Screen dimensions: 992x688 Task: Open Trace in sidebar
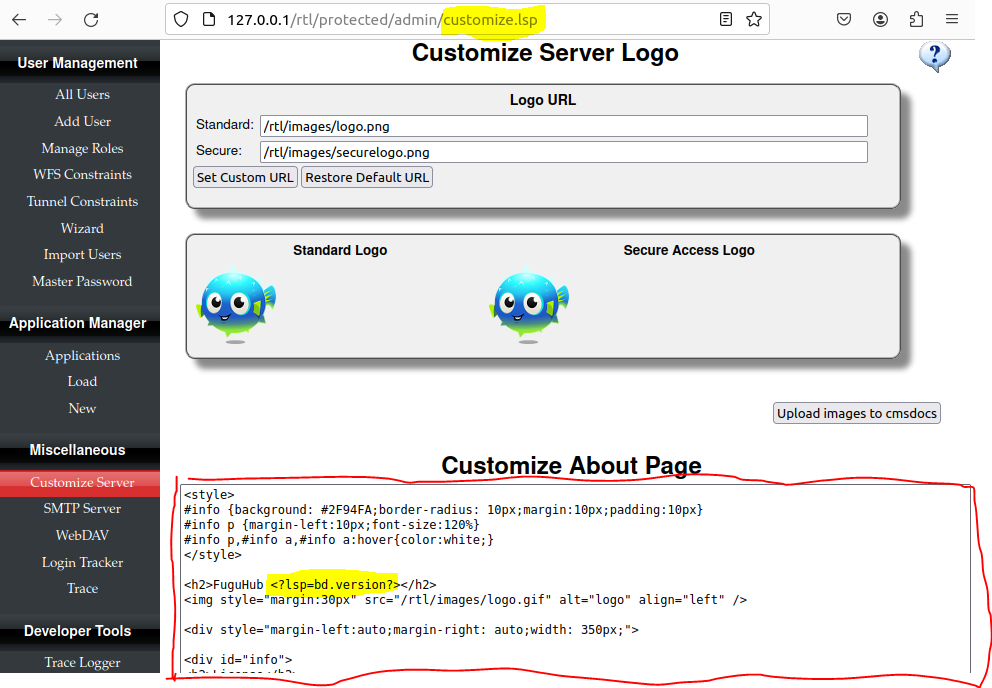pyautogui.click(x=82, y=589)
